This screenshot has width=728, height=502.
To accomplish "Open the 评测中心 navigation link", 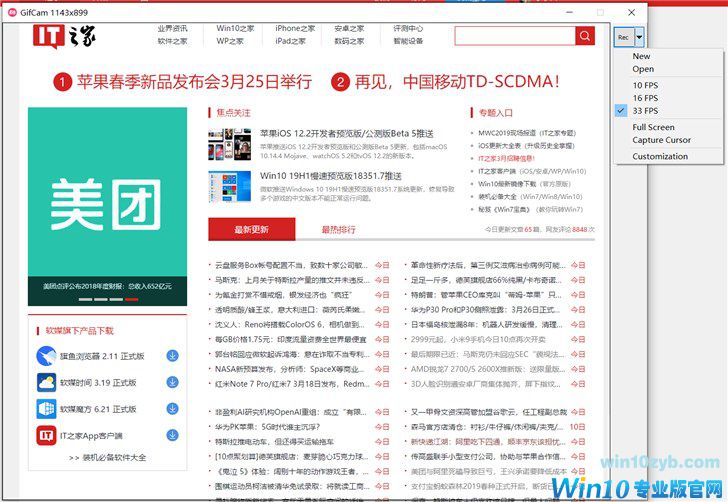I will (x=408, y=28).
